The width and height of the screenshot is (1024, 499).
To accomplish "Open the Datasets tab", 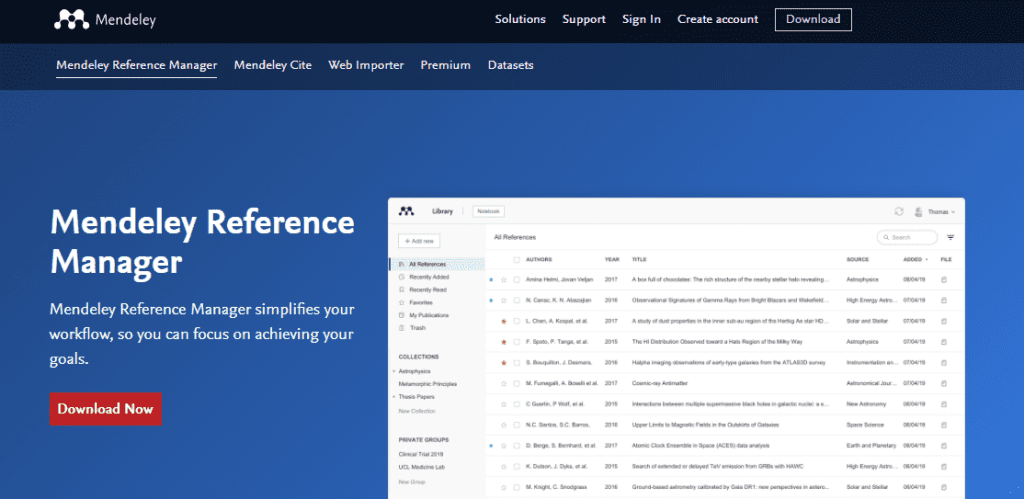I will tap(511, 65).
